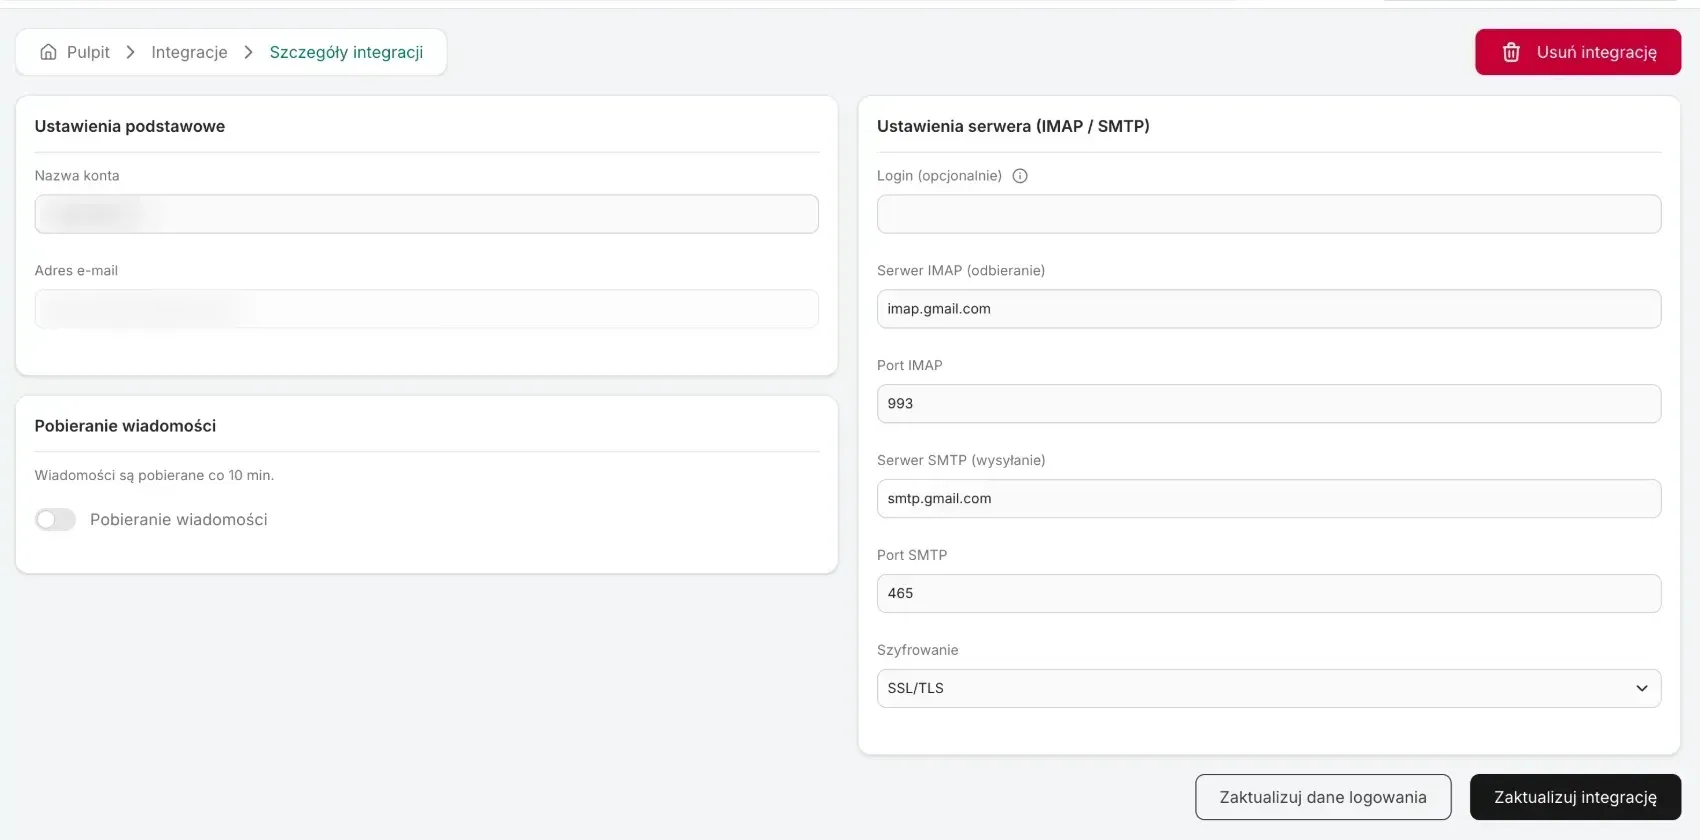Click the Port IMAP field showing 993
Screen dimensions: 1700x840
click(x=1269, y=404)
